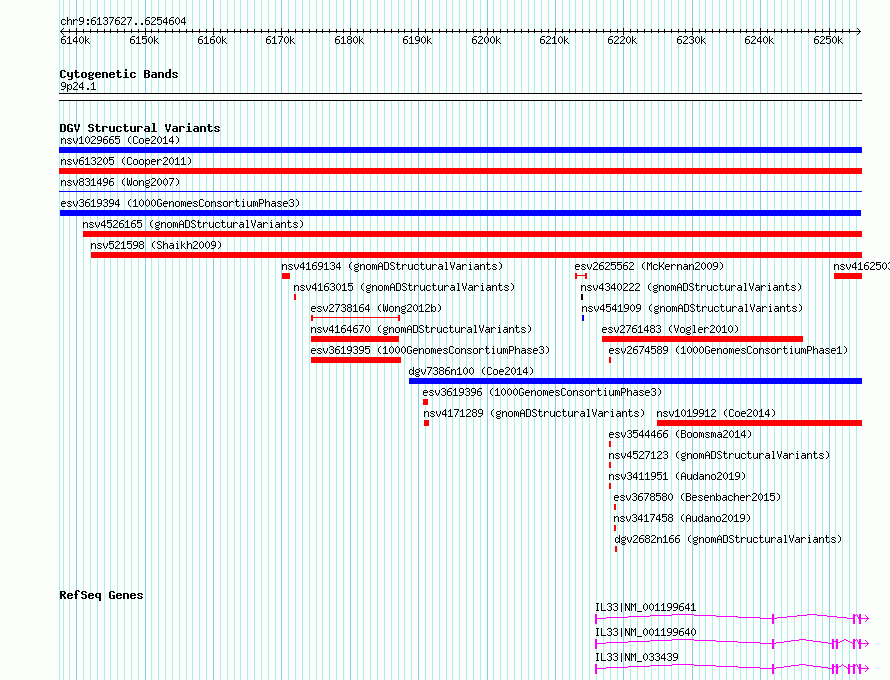
Task: Select the blue bar under nsv1029665
Action: coord(460,150)
